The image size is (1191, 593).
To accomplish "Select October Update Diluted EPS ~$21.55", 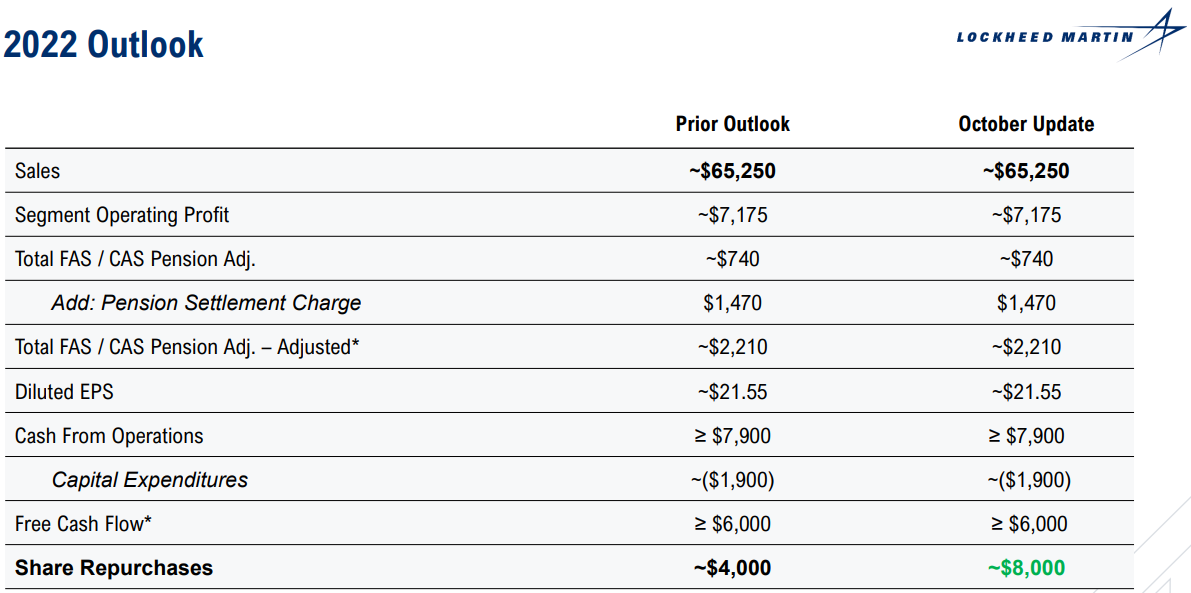I will coord(1026,392).
